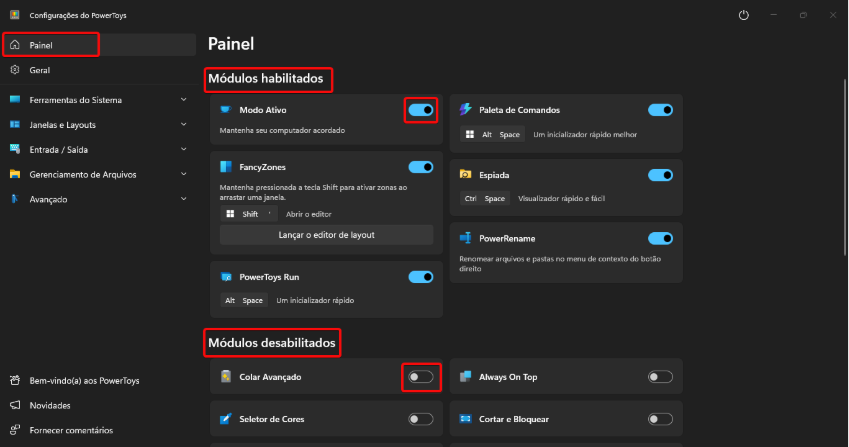Screen dimensions: 849x447
Task: Click the Paleta de Comandos lightning icon
Action: tap(465, 110)
